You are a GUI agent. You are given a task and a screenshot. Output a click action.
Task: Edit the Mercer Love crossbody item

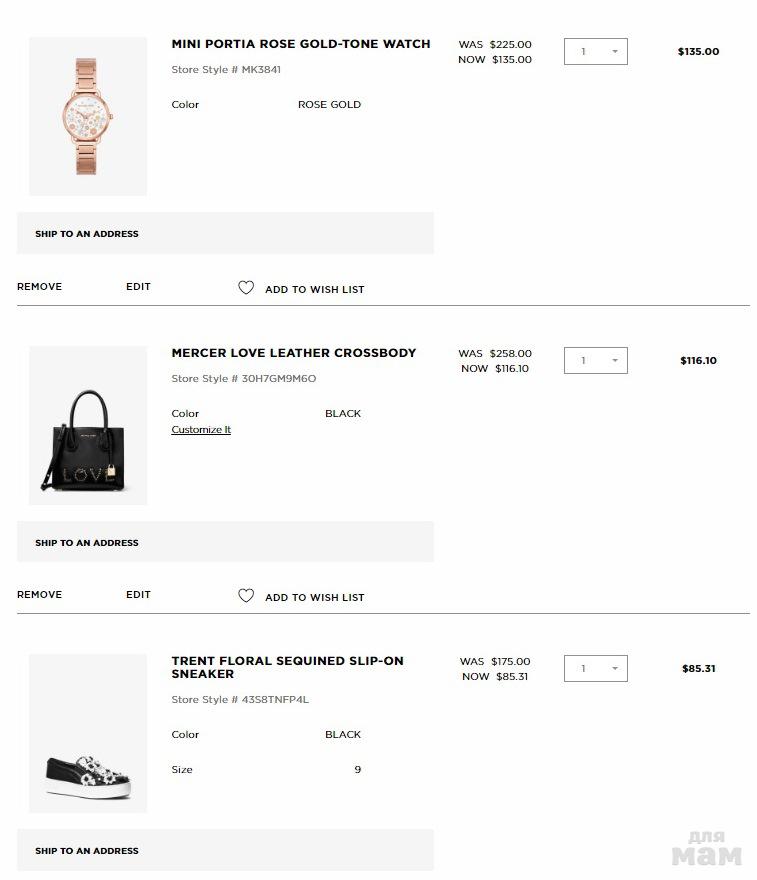point(138,595)
